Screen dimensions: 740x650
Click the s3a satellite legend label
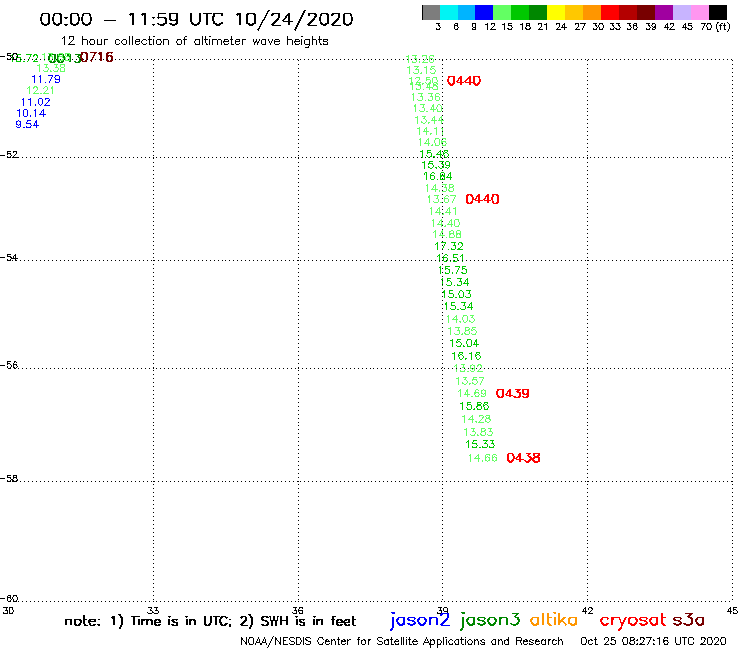tap(688, 620)
